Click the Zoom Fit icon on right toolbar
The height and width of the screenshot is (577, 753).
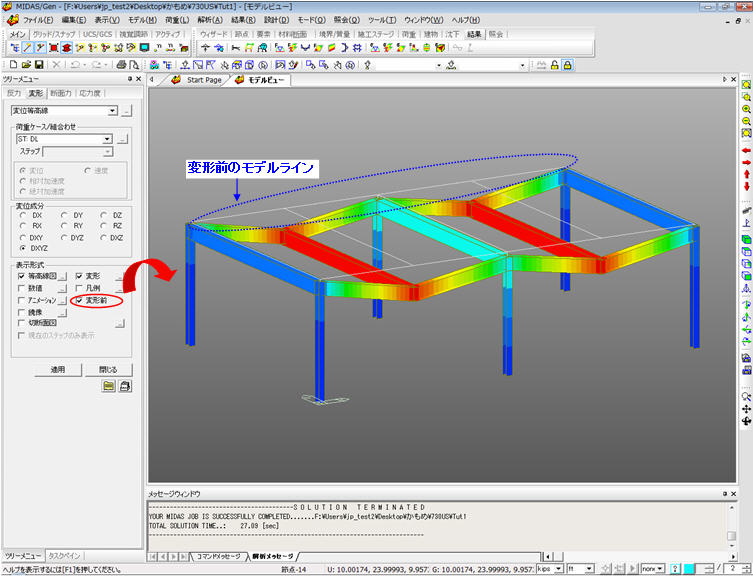coord(746,84)
